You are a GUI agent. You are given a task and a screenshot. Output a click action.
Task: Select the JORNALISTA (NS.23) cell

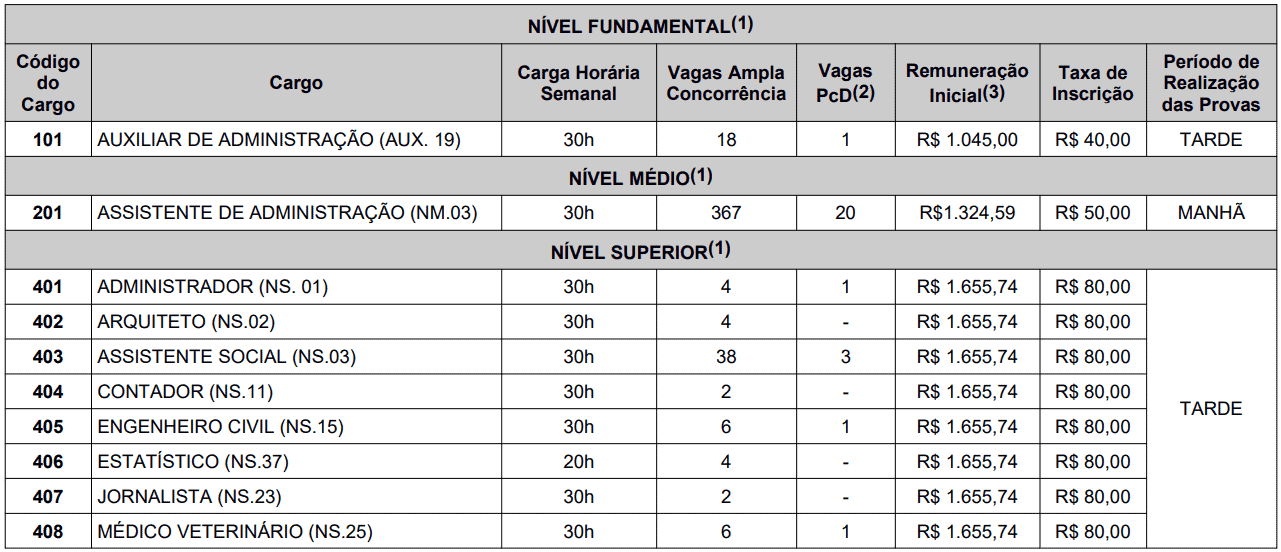296,497
